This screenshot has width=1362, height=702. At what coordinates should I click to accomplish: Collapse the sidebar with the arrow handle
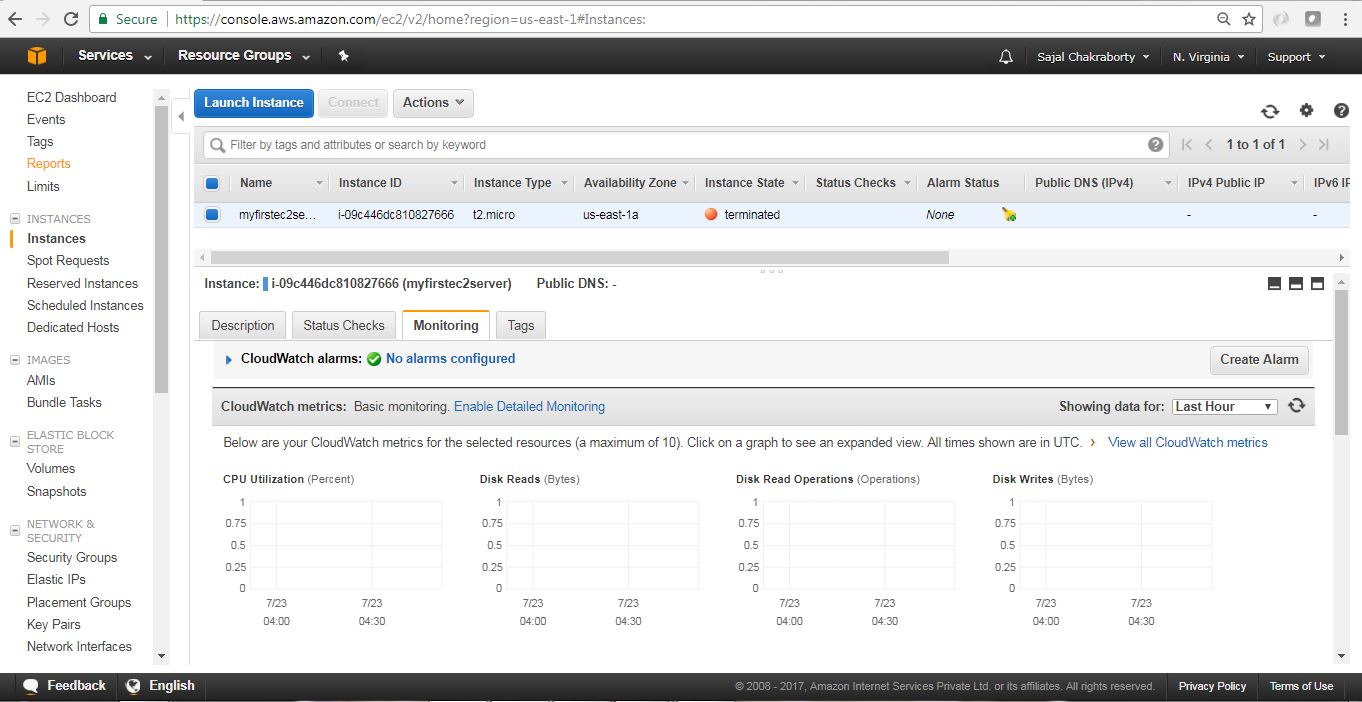[181, 116]
